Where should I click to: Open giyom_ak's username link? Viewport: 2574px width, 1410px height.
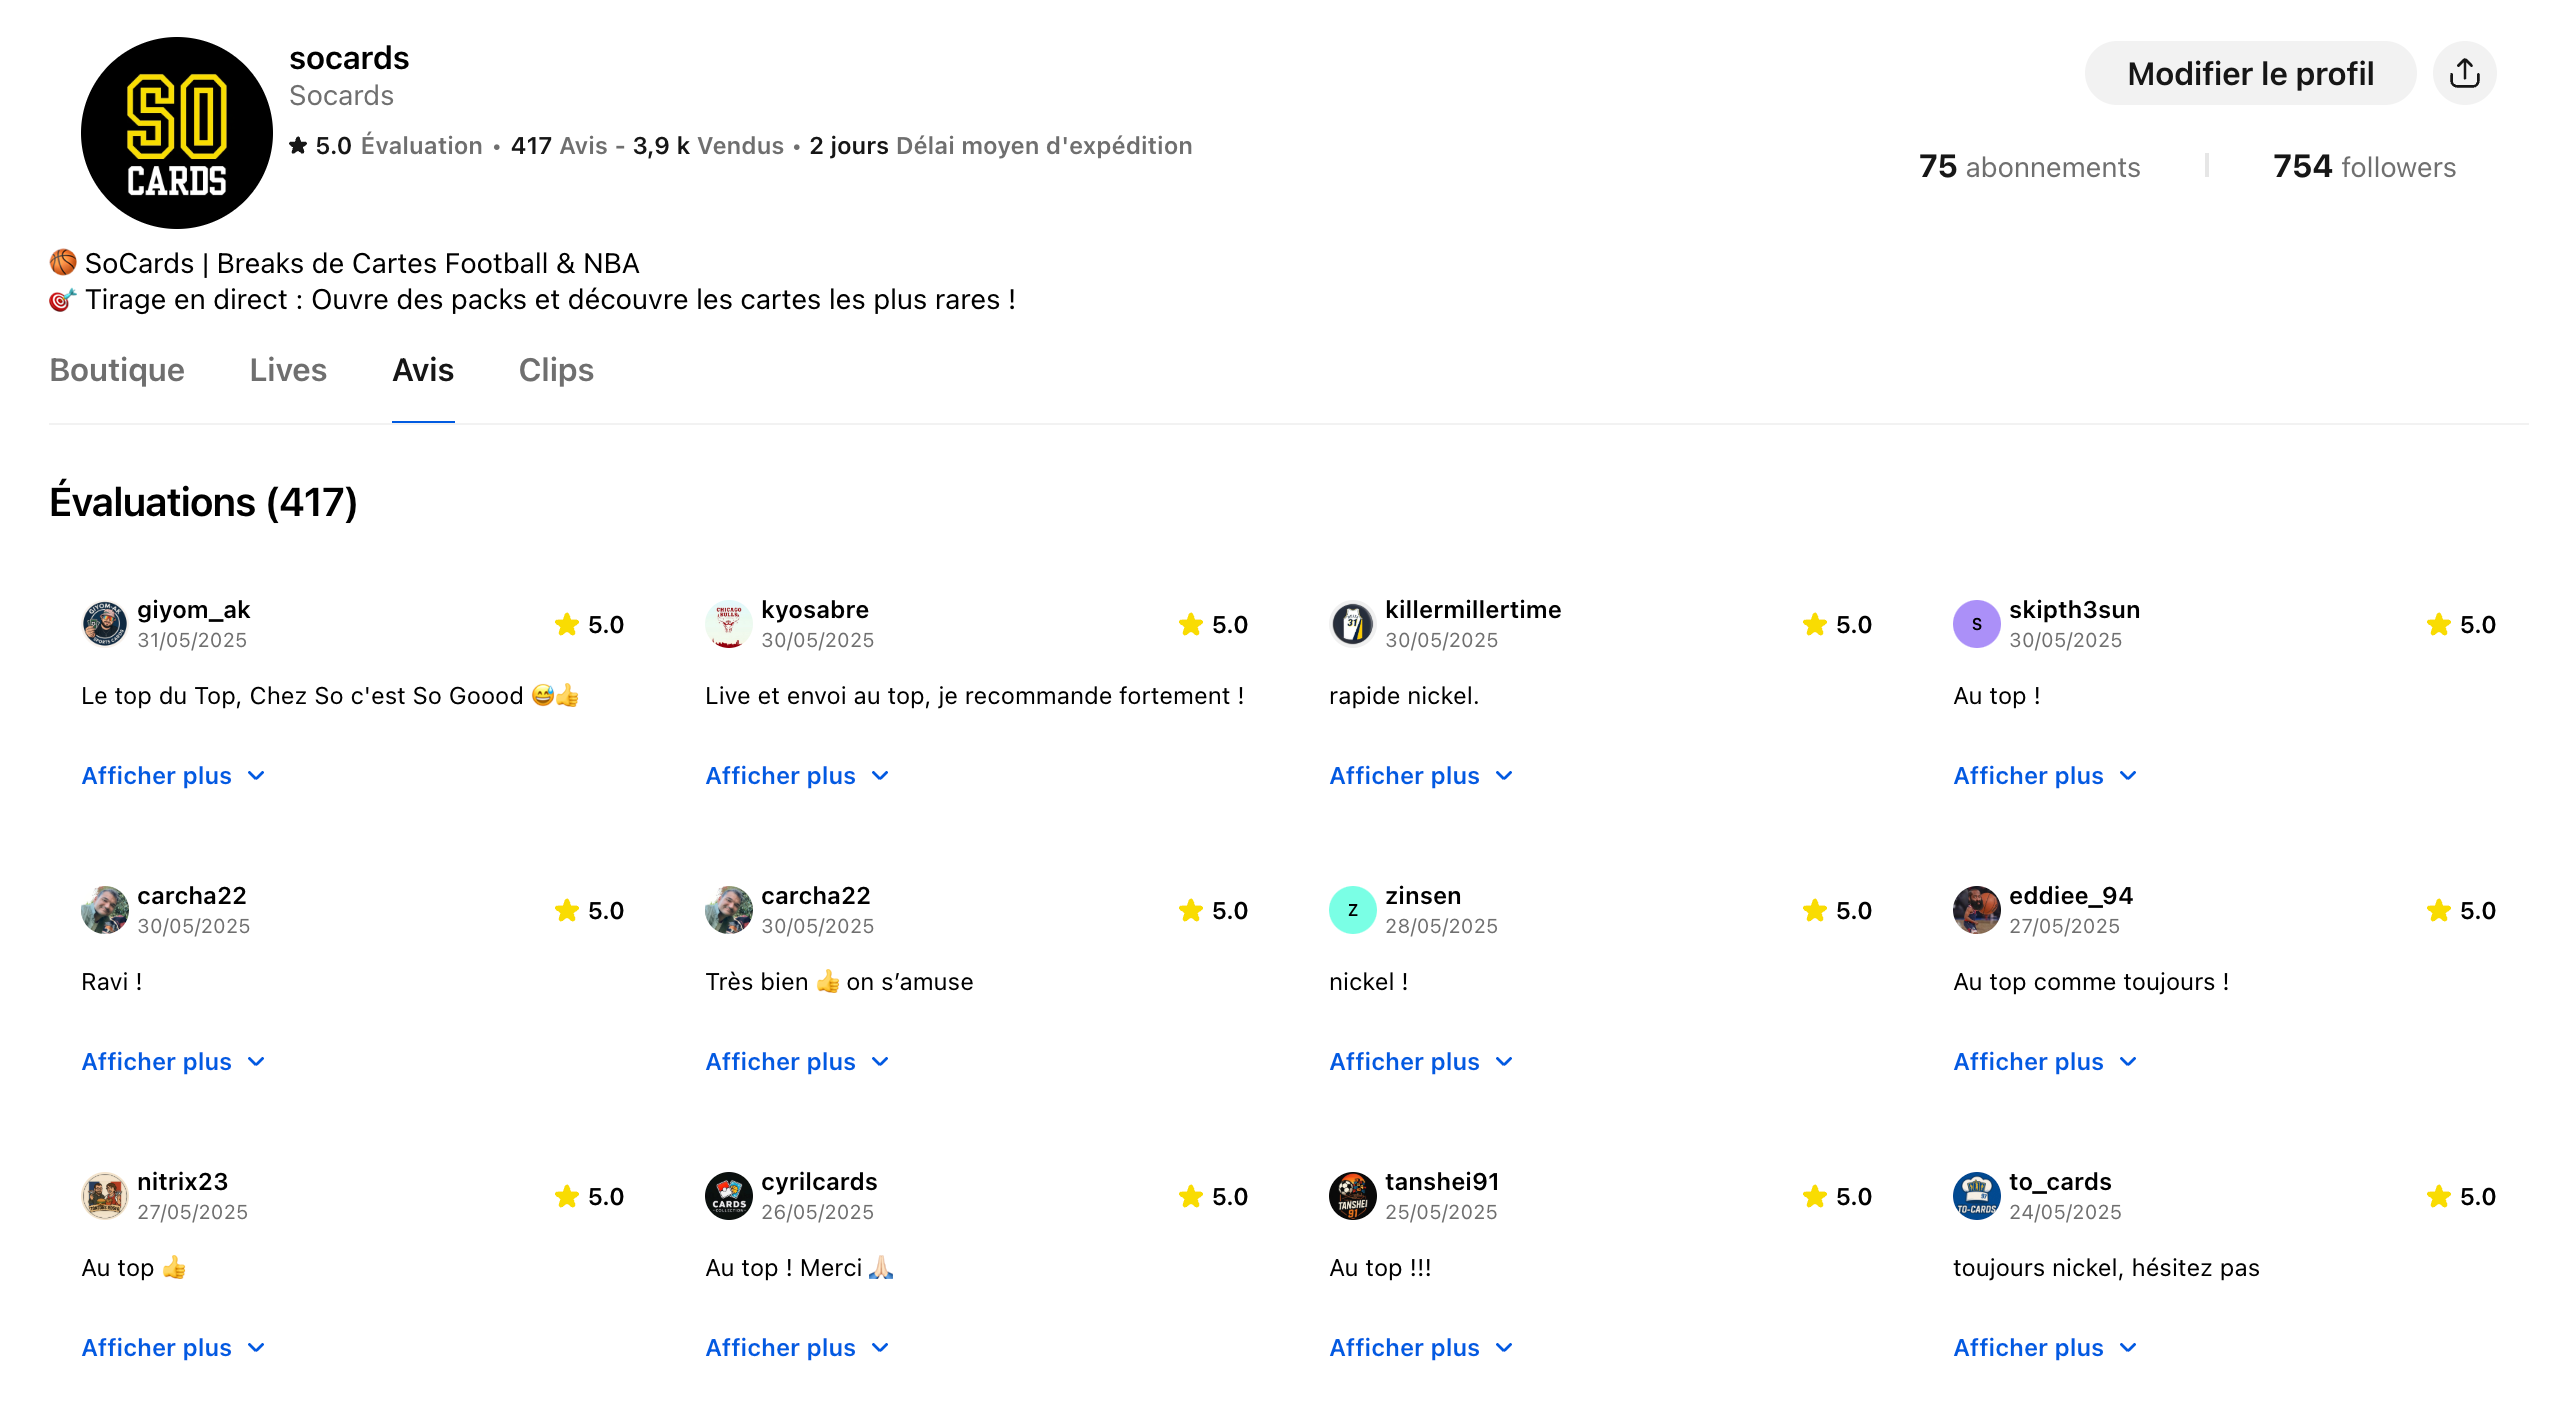click(x=194, y=610)
